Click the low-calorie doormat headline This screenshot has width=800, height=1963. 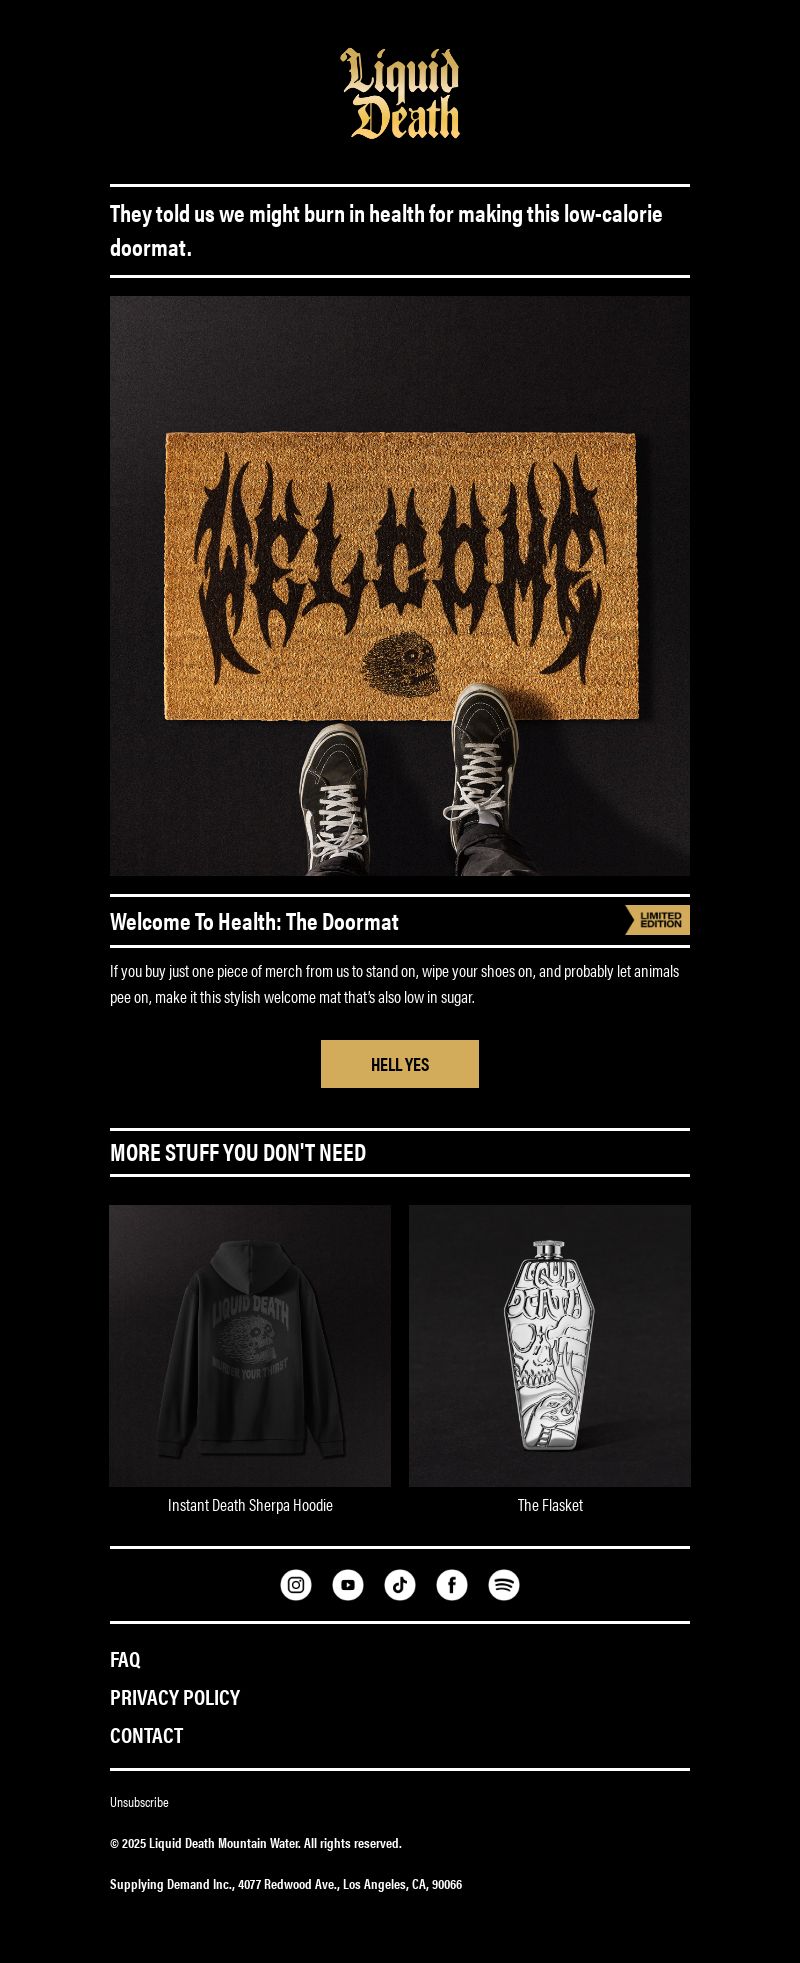(x=386, y=231)
